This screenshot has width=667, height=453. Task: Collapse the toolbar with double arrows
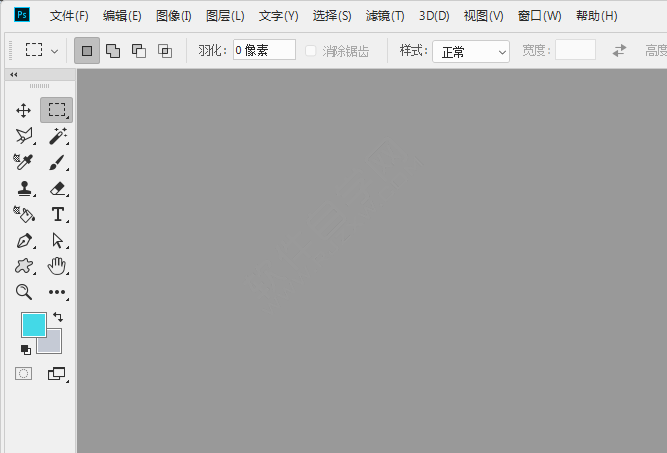(14, 75)
